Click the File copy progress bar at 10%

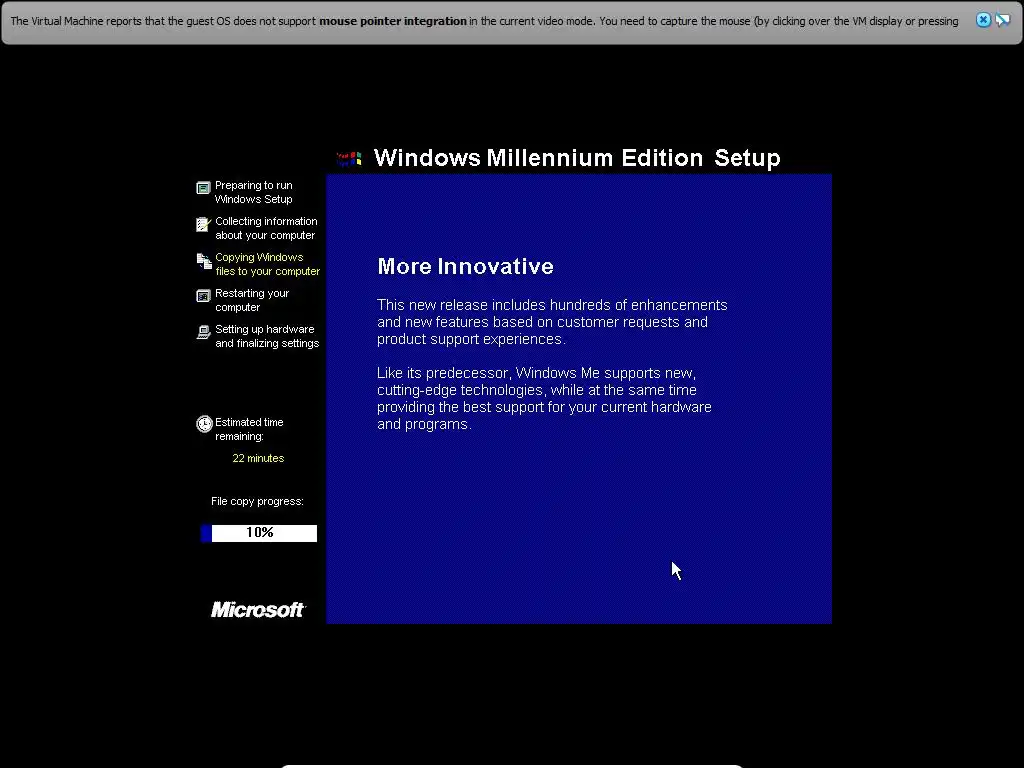click(259, 533)
